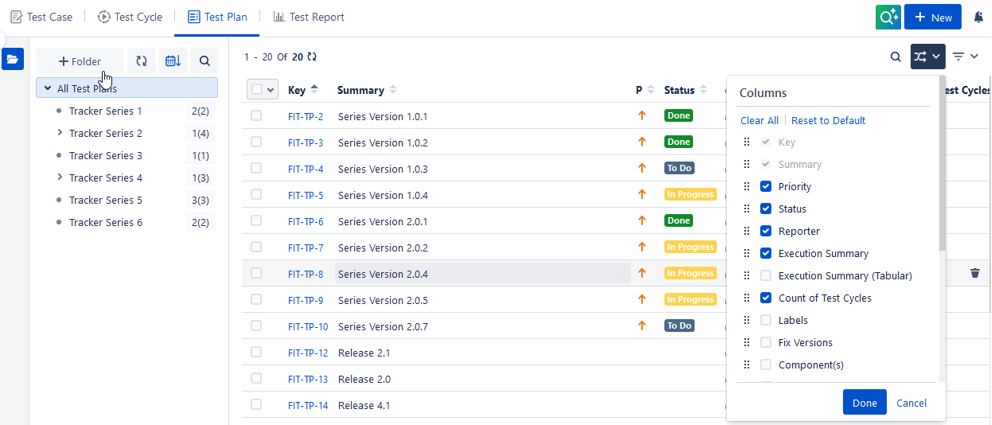Enable the Fix Versions column checkbox
The image size is (992, 425).
click(766, 342)
